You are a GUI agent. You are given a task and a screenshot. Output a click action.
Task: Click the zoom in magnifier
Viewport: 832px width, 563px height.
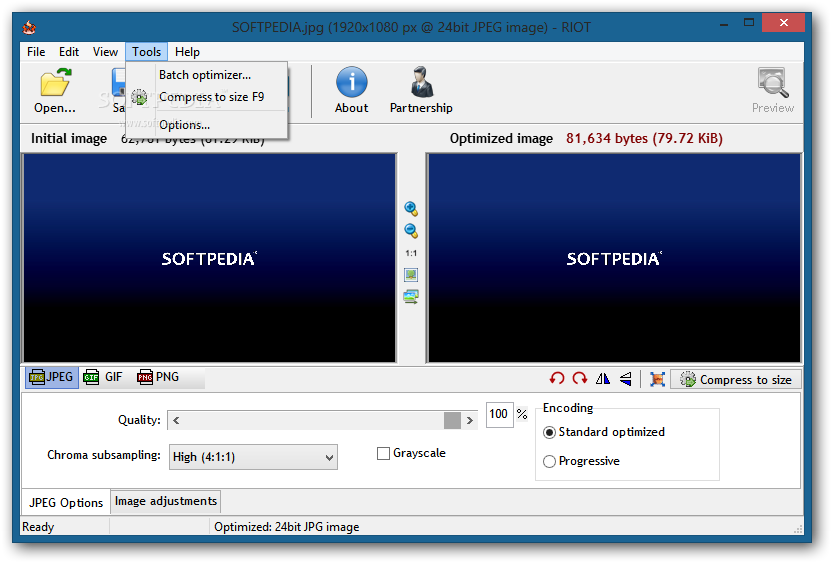tap(411, 209)
